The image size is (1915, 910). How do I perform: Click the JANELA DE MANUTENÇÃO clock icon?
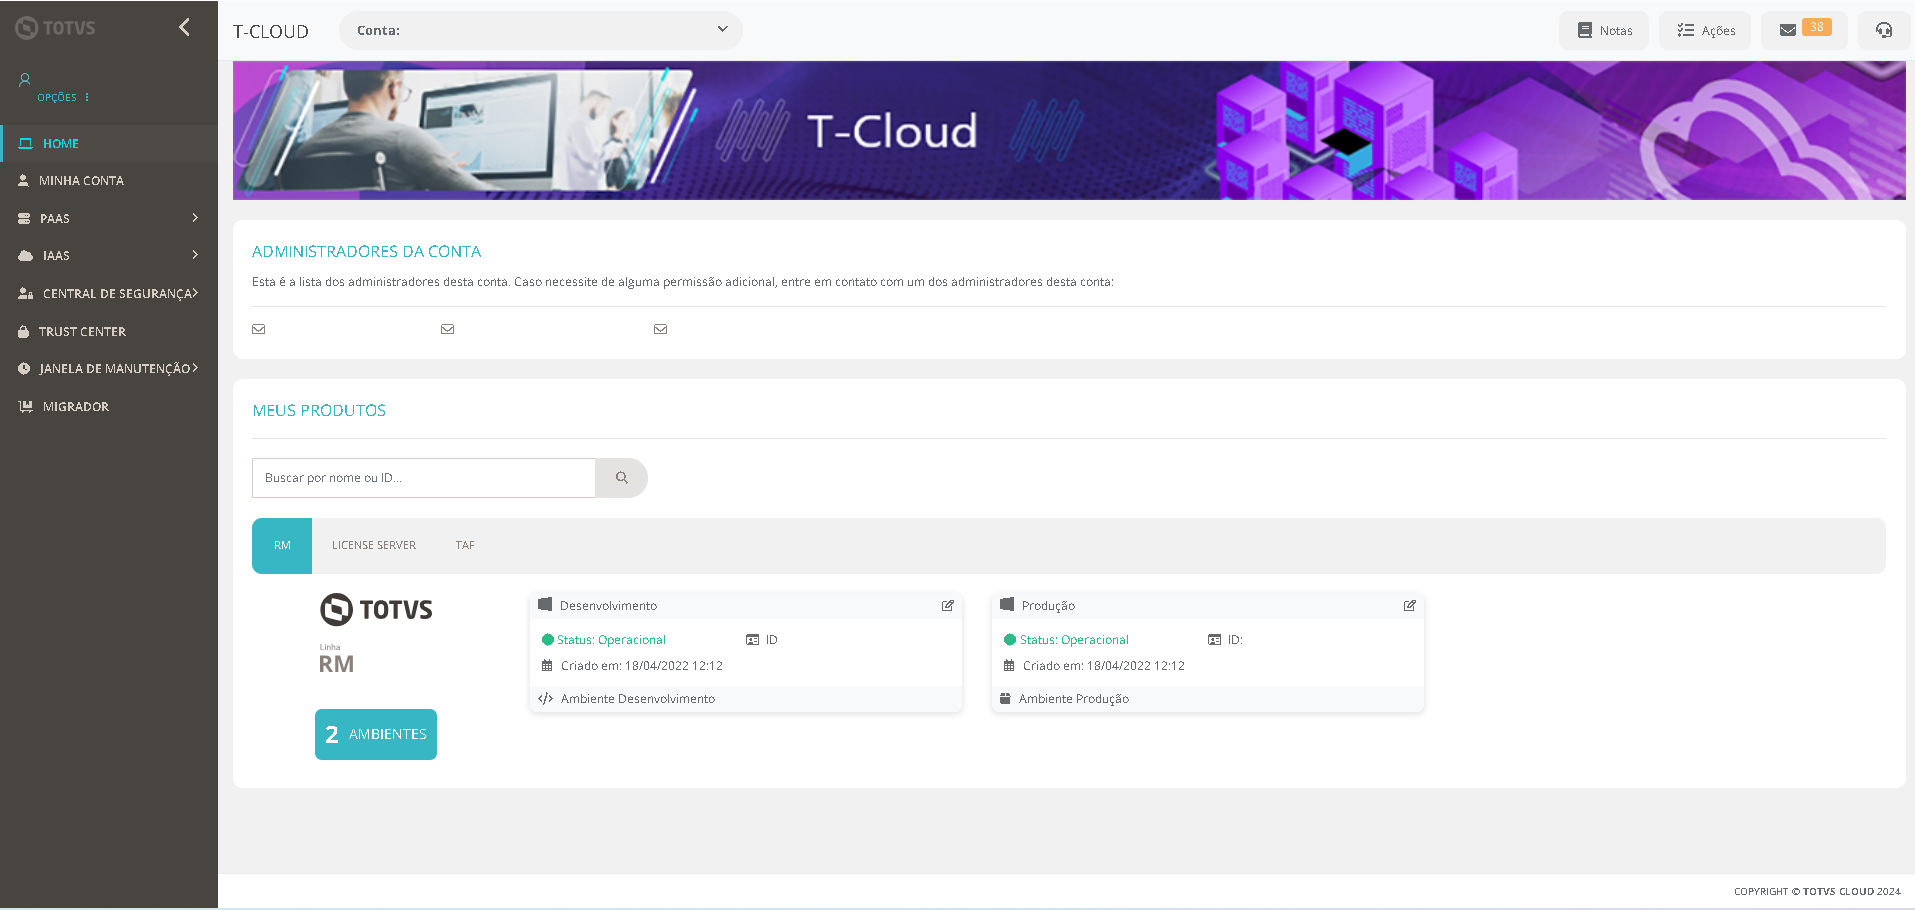[x=24, y=369]
